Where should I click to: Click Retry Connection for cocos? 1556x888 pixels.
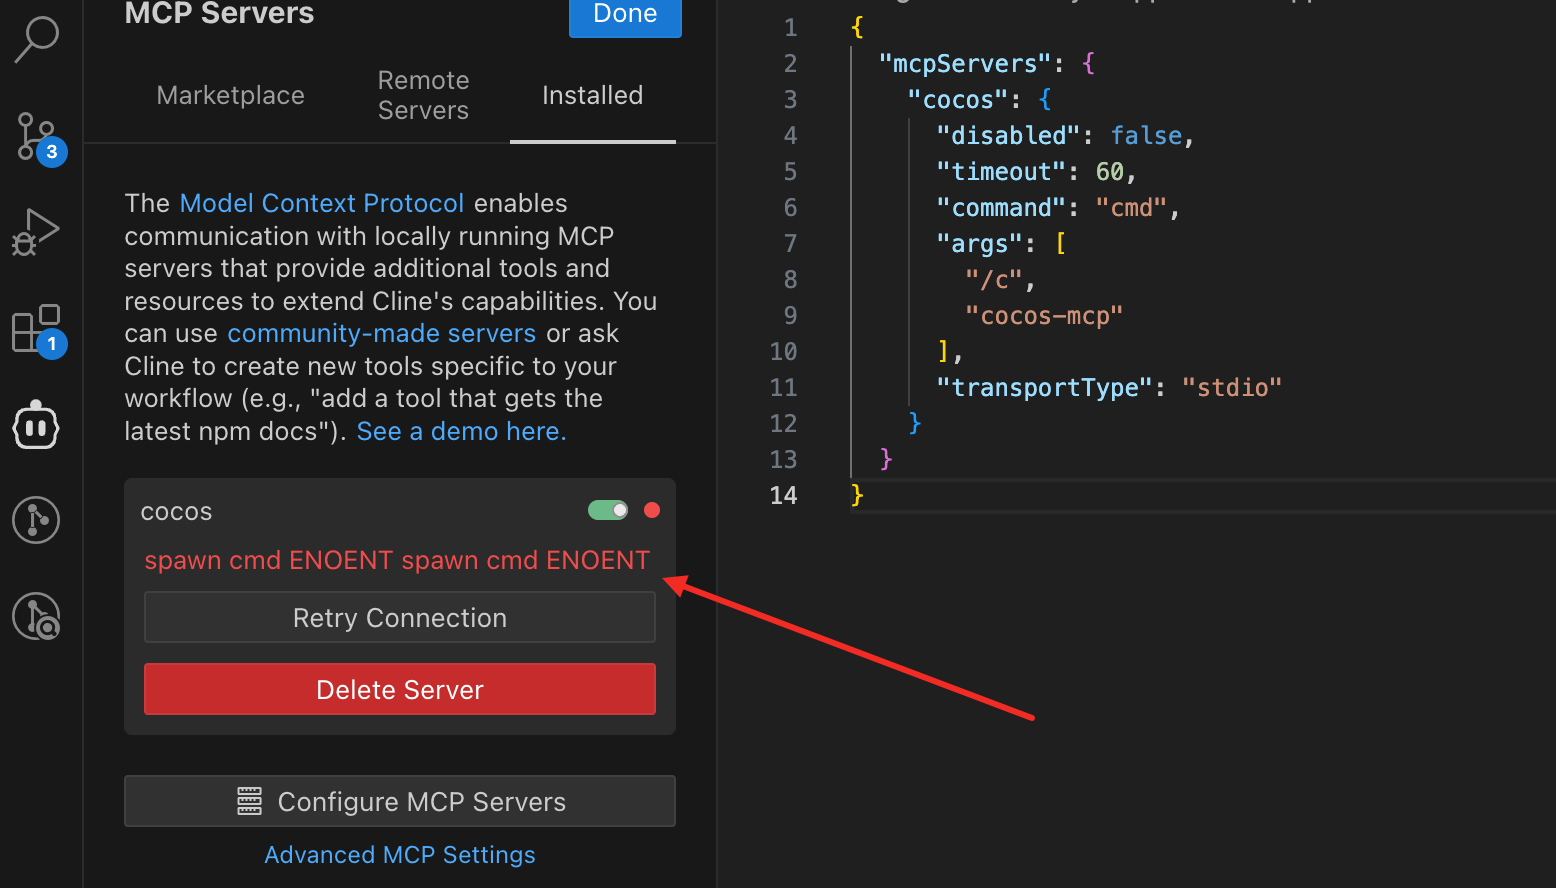[400, 618]
